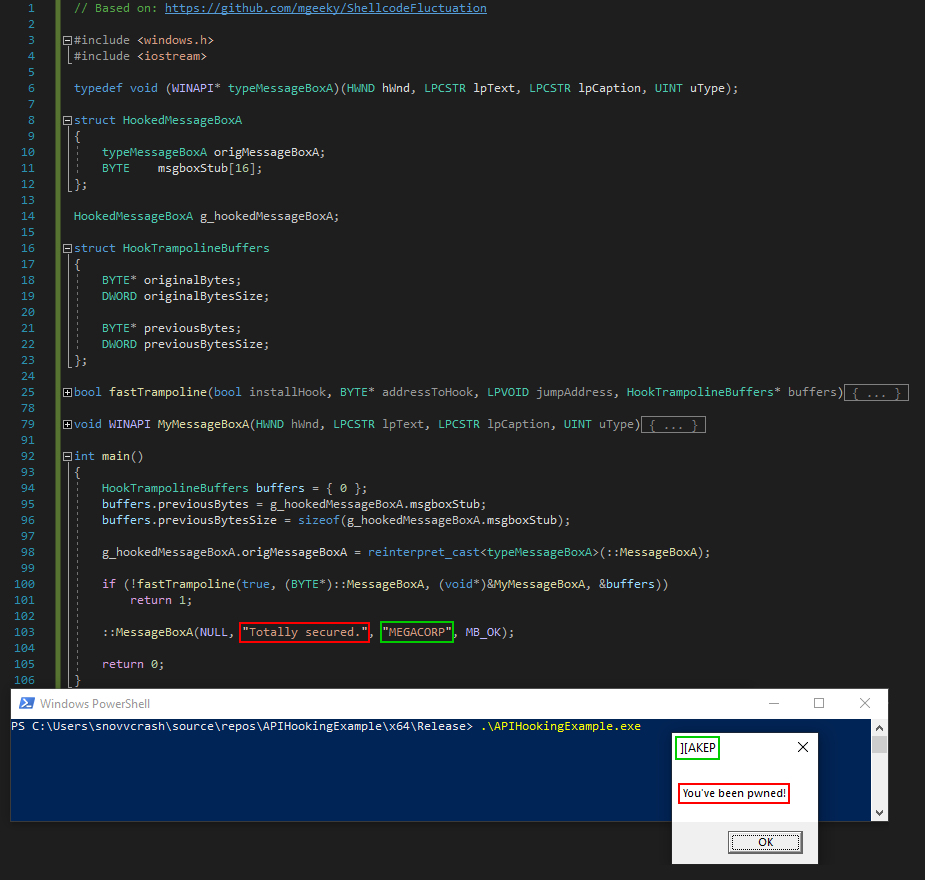This screenshot has width=925, height=880.
Task: Close the ][AKEP message box
Action: 802,747
